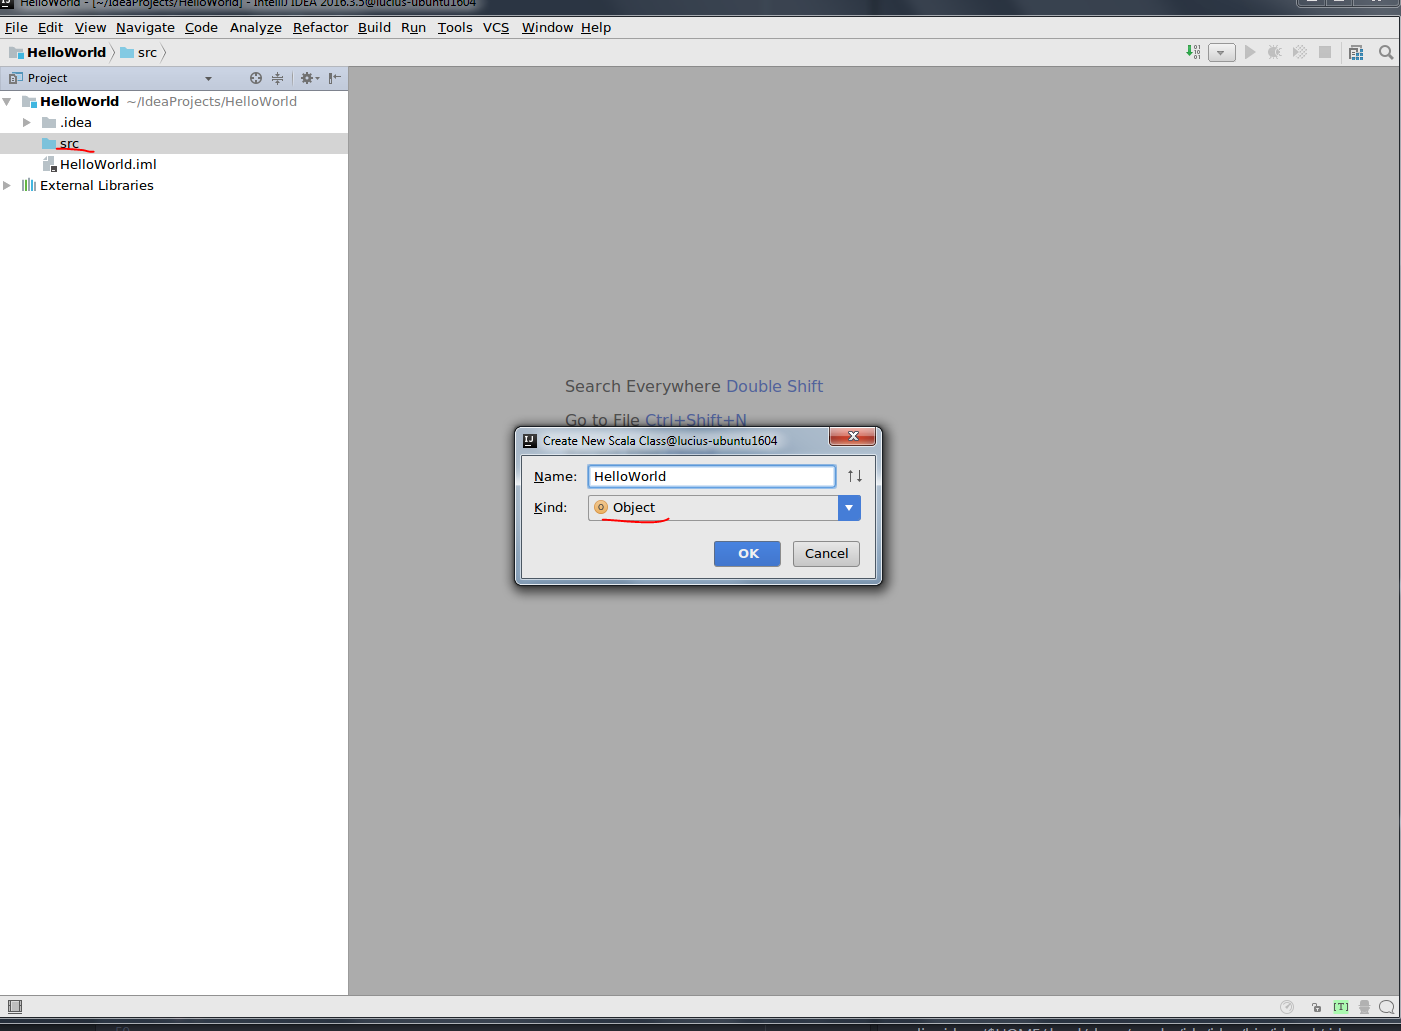Viewport: 1401px width, 1031px height.
Task: Open the Project Structure icon
Action: coord(1356,52)
